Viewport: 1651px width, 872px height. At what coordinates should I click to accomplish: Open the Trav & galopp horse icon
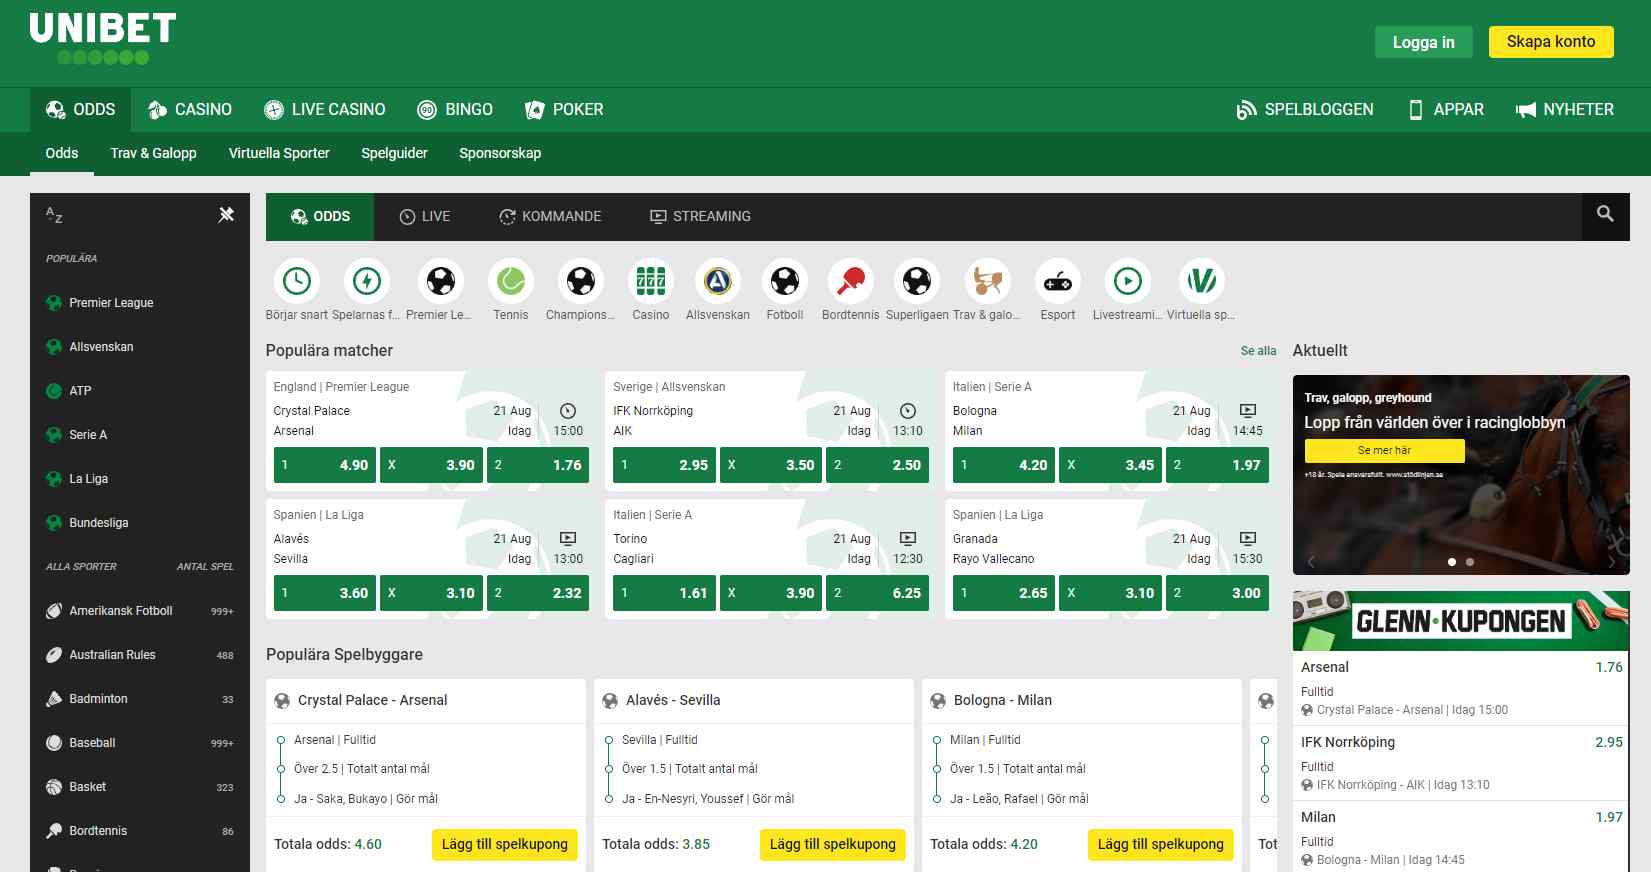coord(987,281)
